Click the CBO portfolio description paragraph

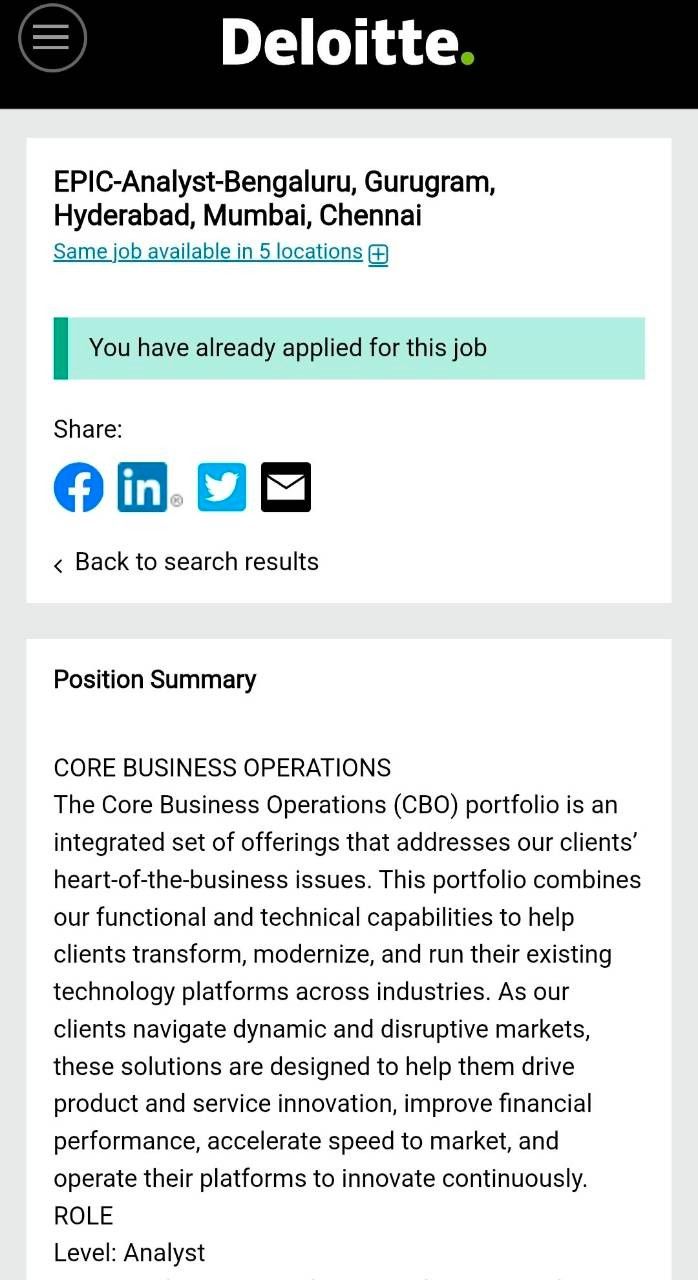point(348,991)
